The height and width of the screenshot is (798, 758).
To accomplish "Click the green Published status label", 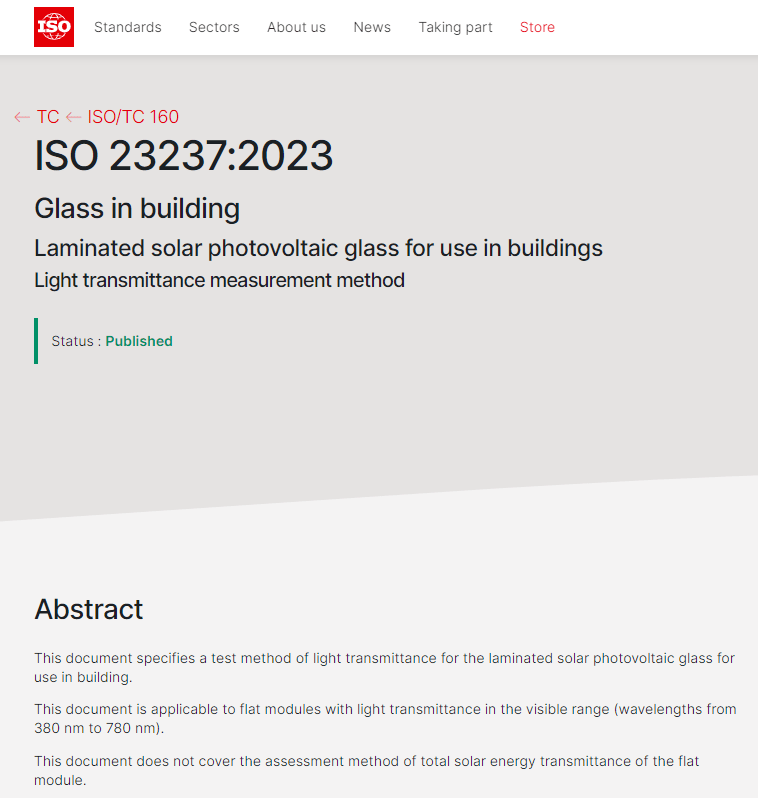I will coord(139,341).
